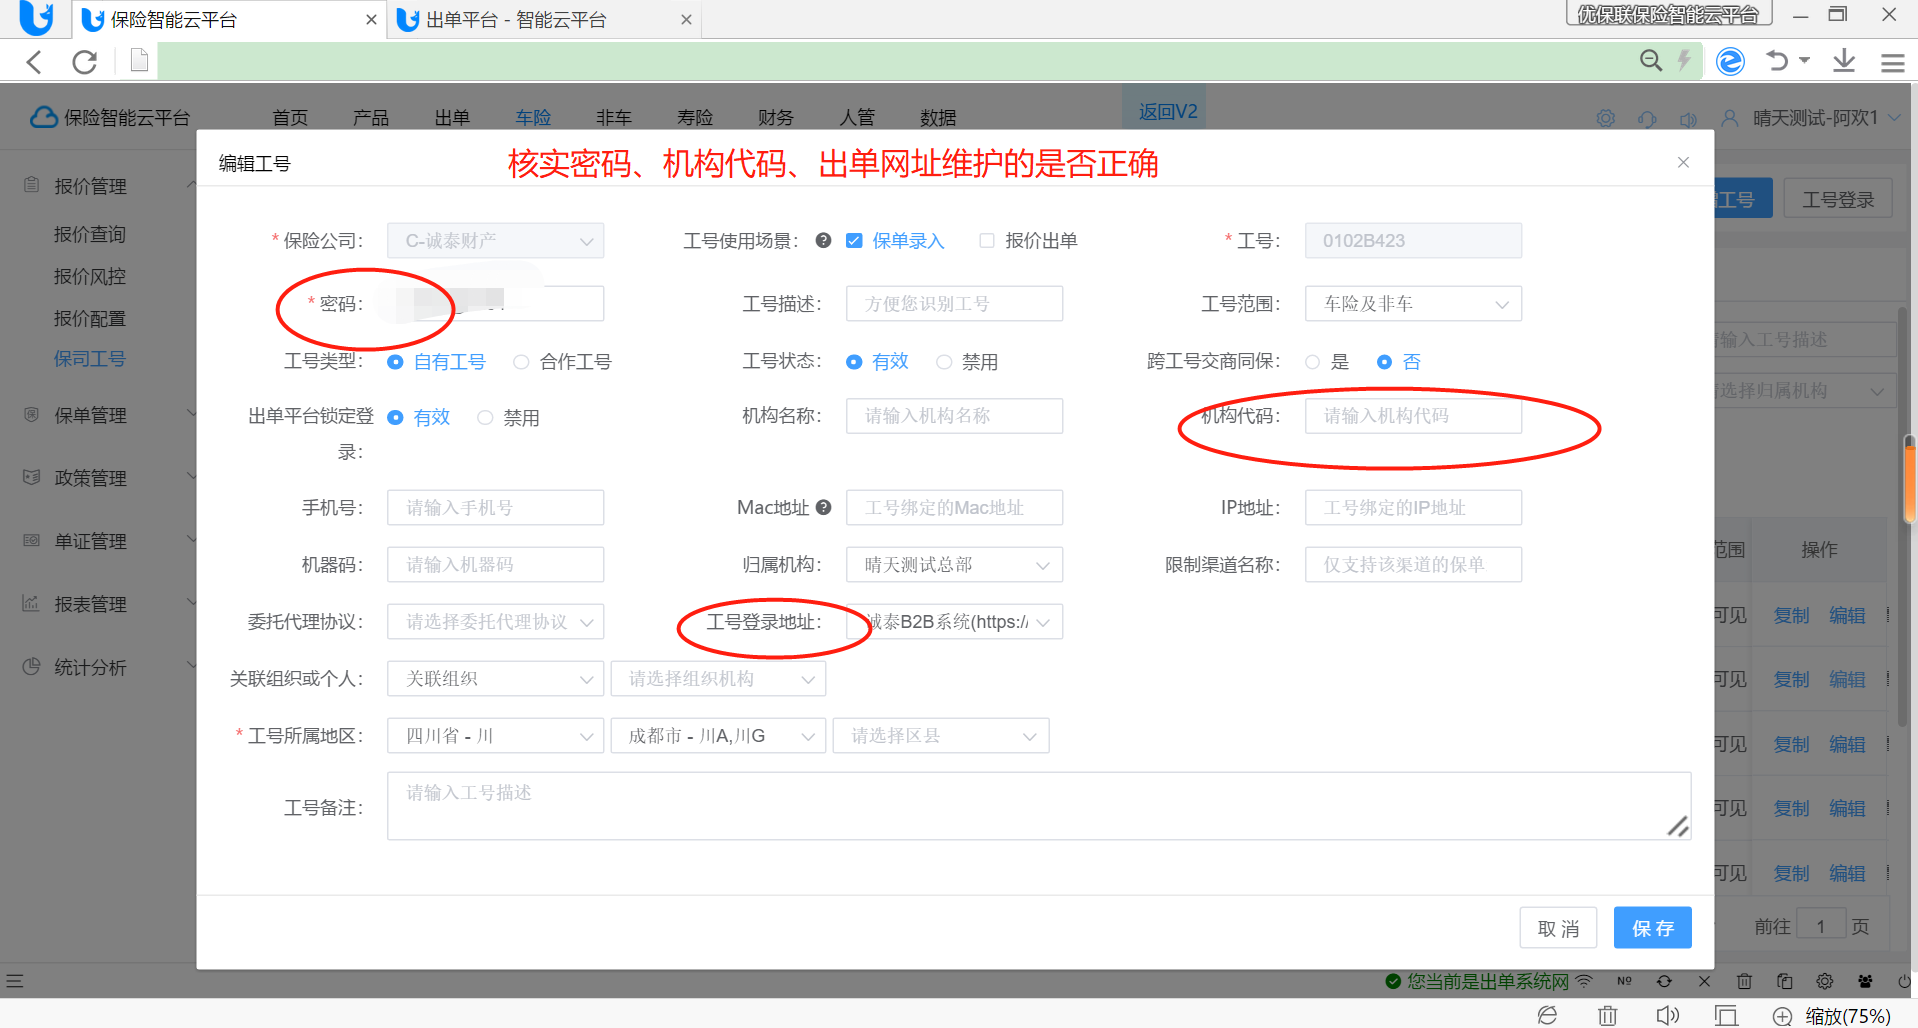Select 自有工号 radio button
The height and width of the screenshot is (1028, 1918).
pos(395,362)
